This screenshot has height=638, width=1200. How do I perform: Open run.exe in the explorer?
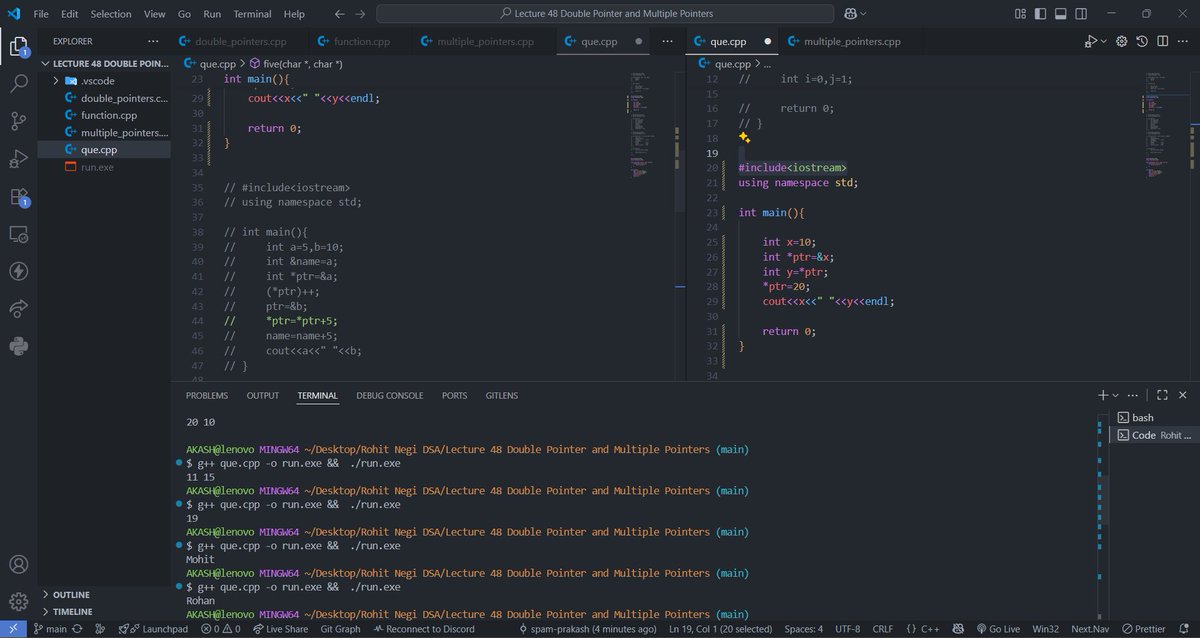click(104, 166)
